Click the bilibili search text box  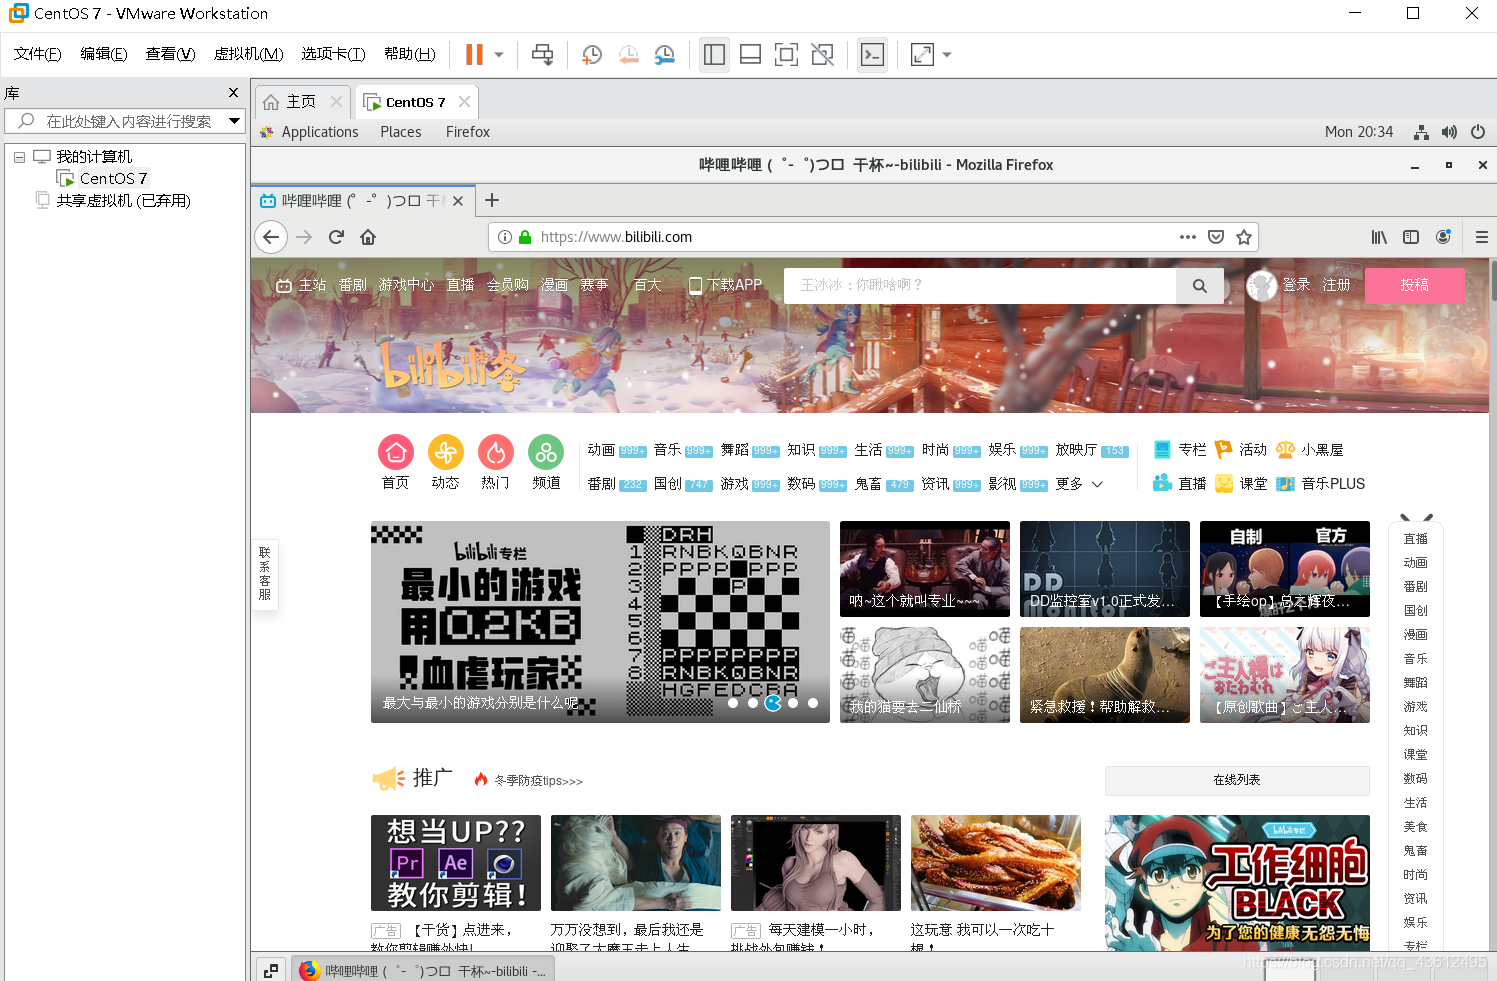(980, 285)
